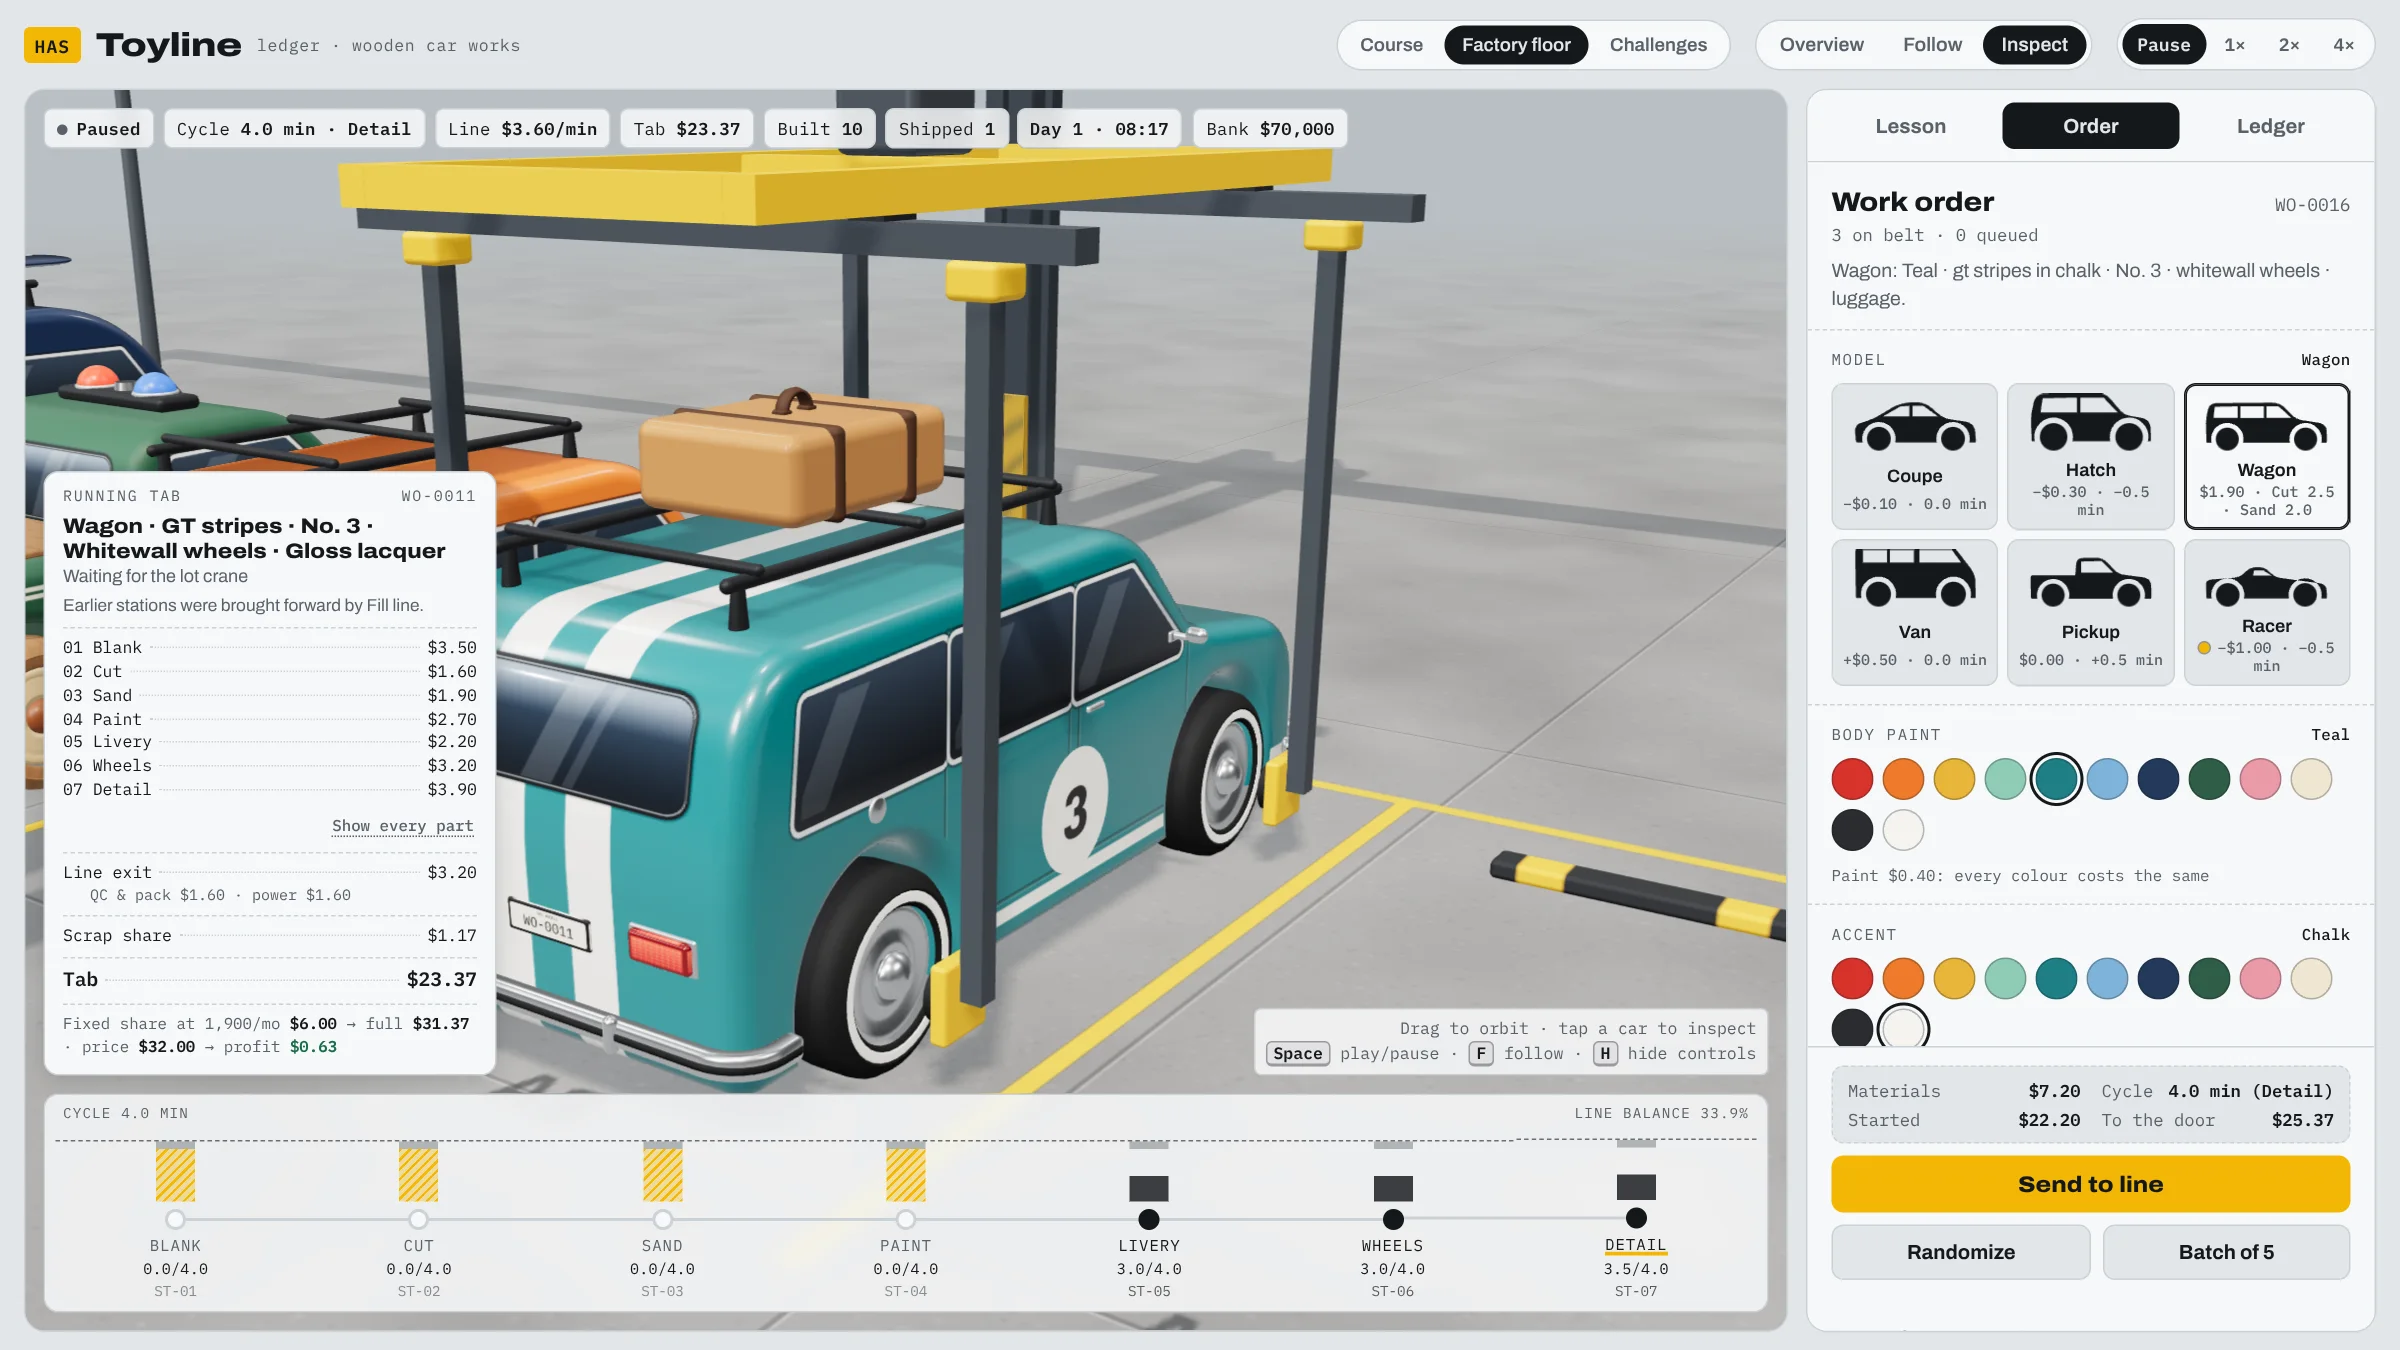Select the BLANK station marker ST-01
This screenshot has height=1350, width=2400.
(175, 1219)
